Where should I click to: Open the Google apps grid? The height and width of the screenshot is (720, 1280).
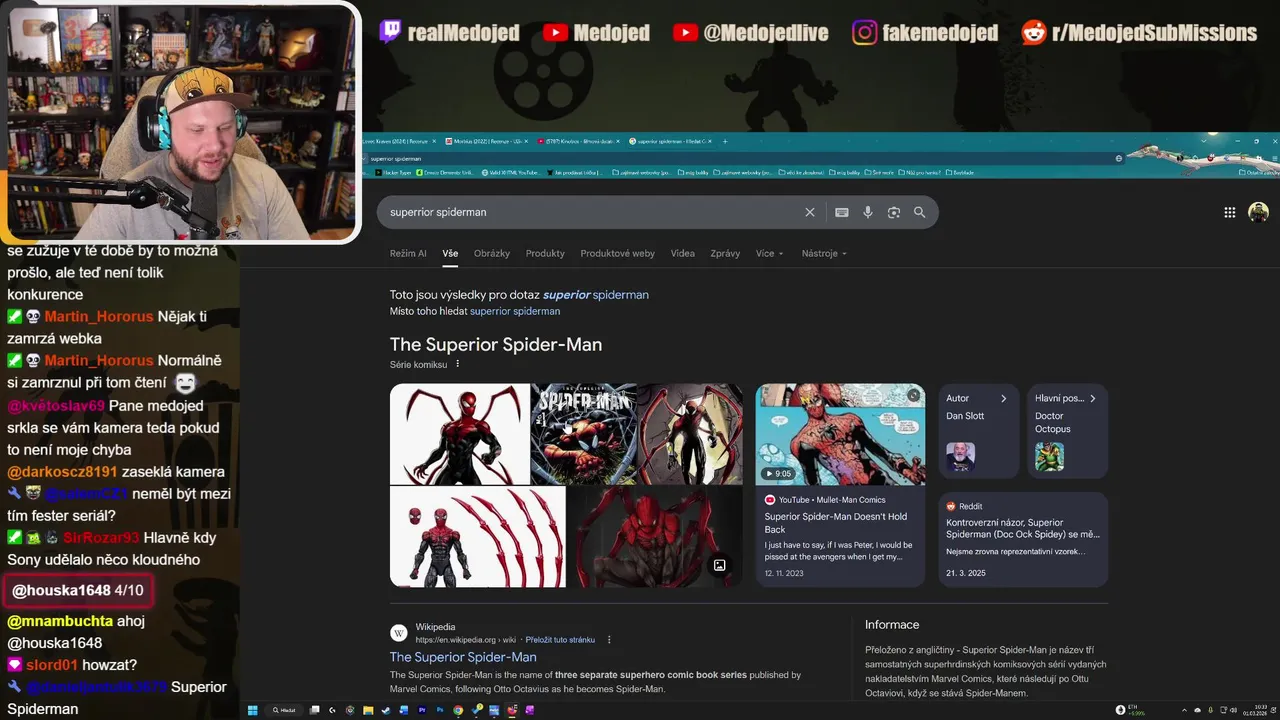pos(1230,212)
